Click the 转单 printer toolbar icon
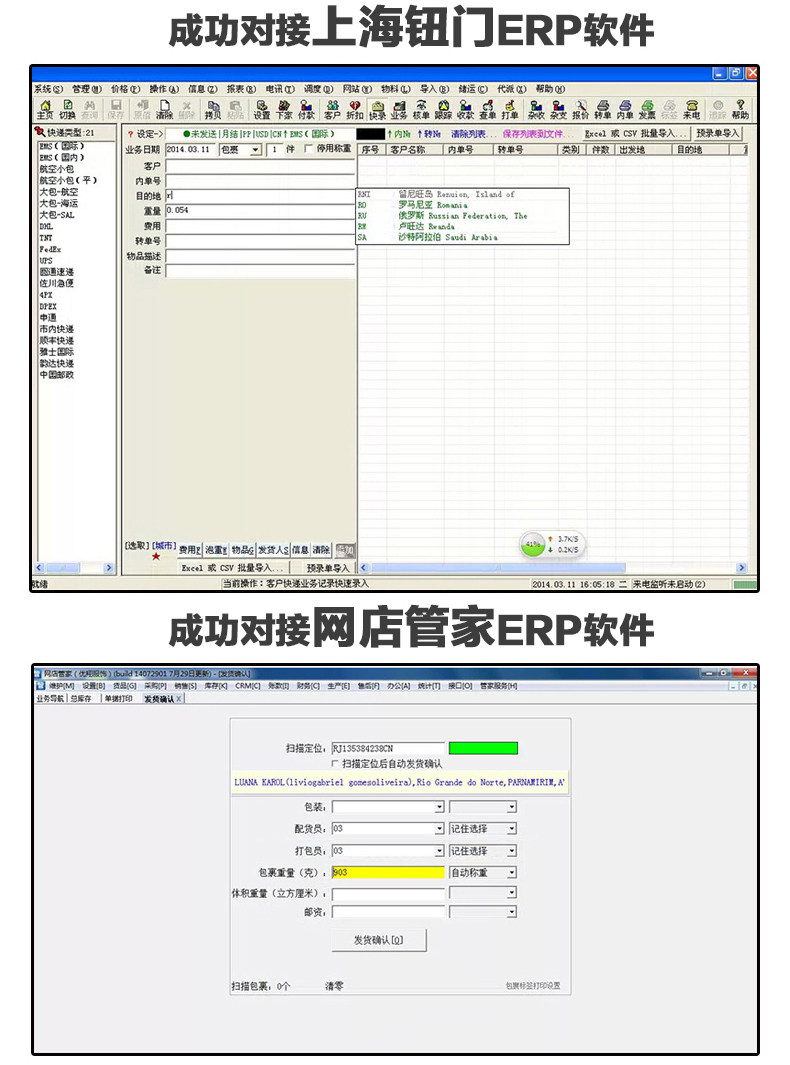 point(603,109)
